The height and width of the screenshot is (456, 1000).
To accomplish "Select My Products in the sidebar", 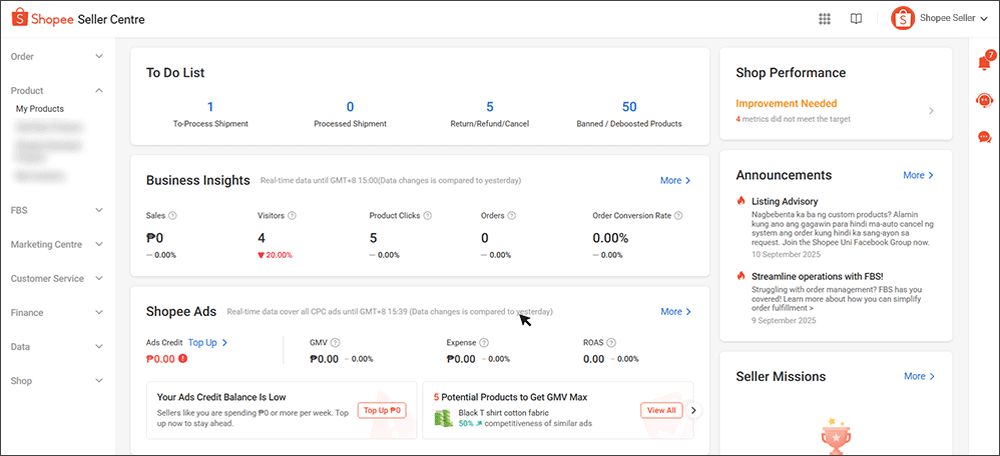I will 40,108.
